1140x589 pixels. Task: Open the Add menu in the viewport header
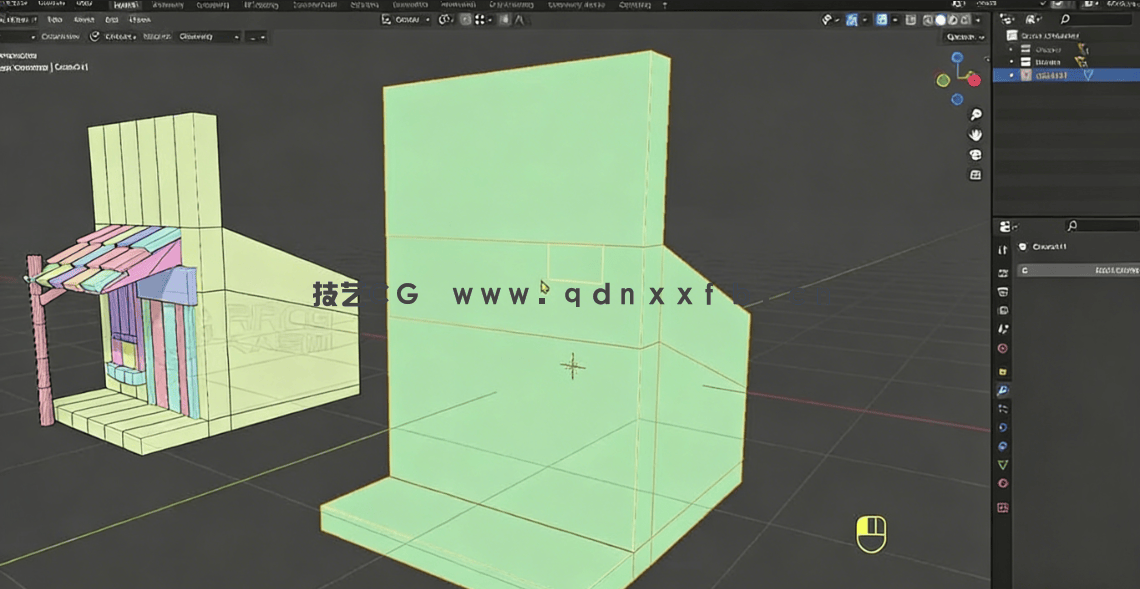[155, 38]
